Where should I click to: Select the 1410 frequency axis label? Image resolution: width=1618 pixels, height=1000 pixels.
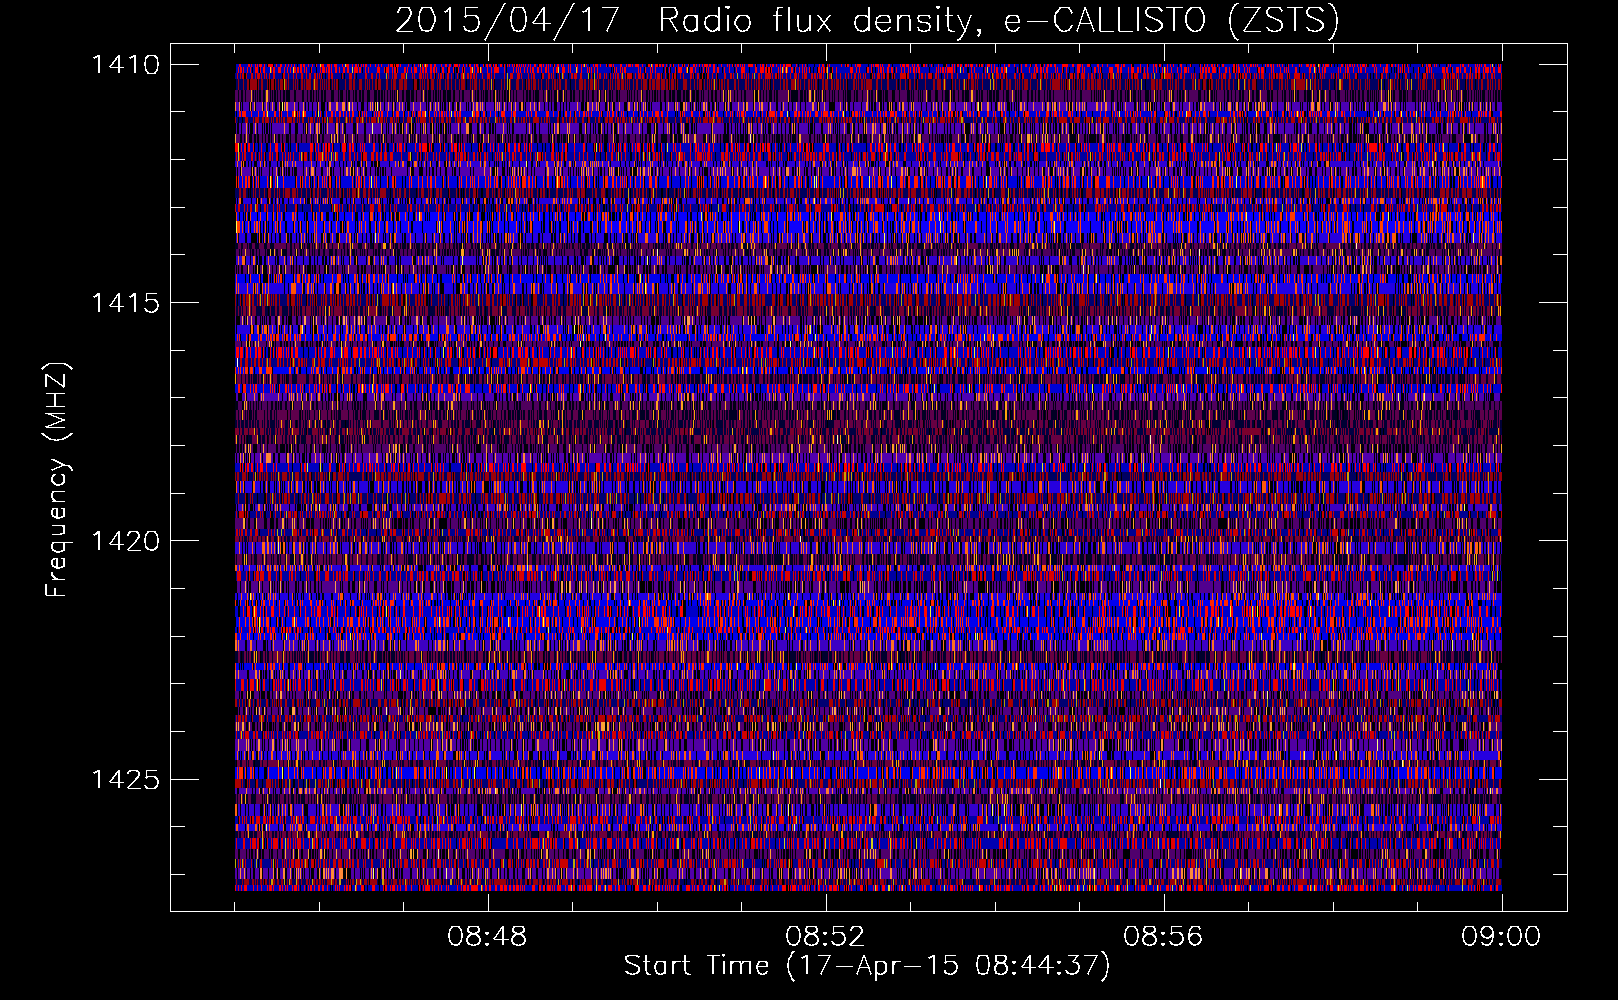pyautogui.click(x=125, y=65)
